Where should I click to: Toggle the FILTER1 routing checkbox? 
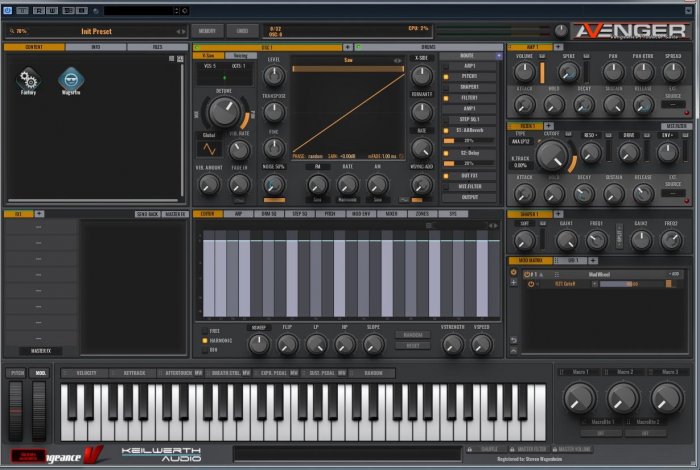(446, 98)
